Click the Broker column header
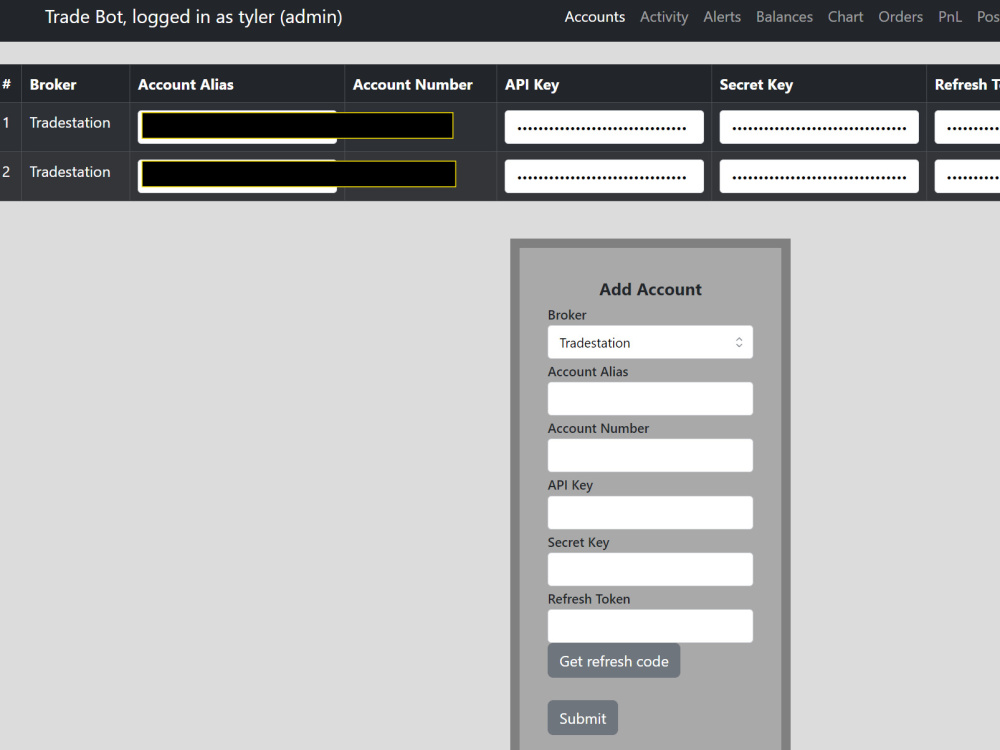 tap(53, 84)
